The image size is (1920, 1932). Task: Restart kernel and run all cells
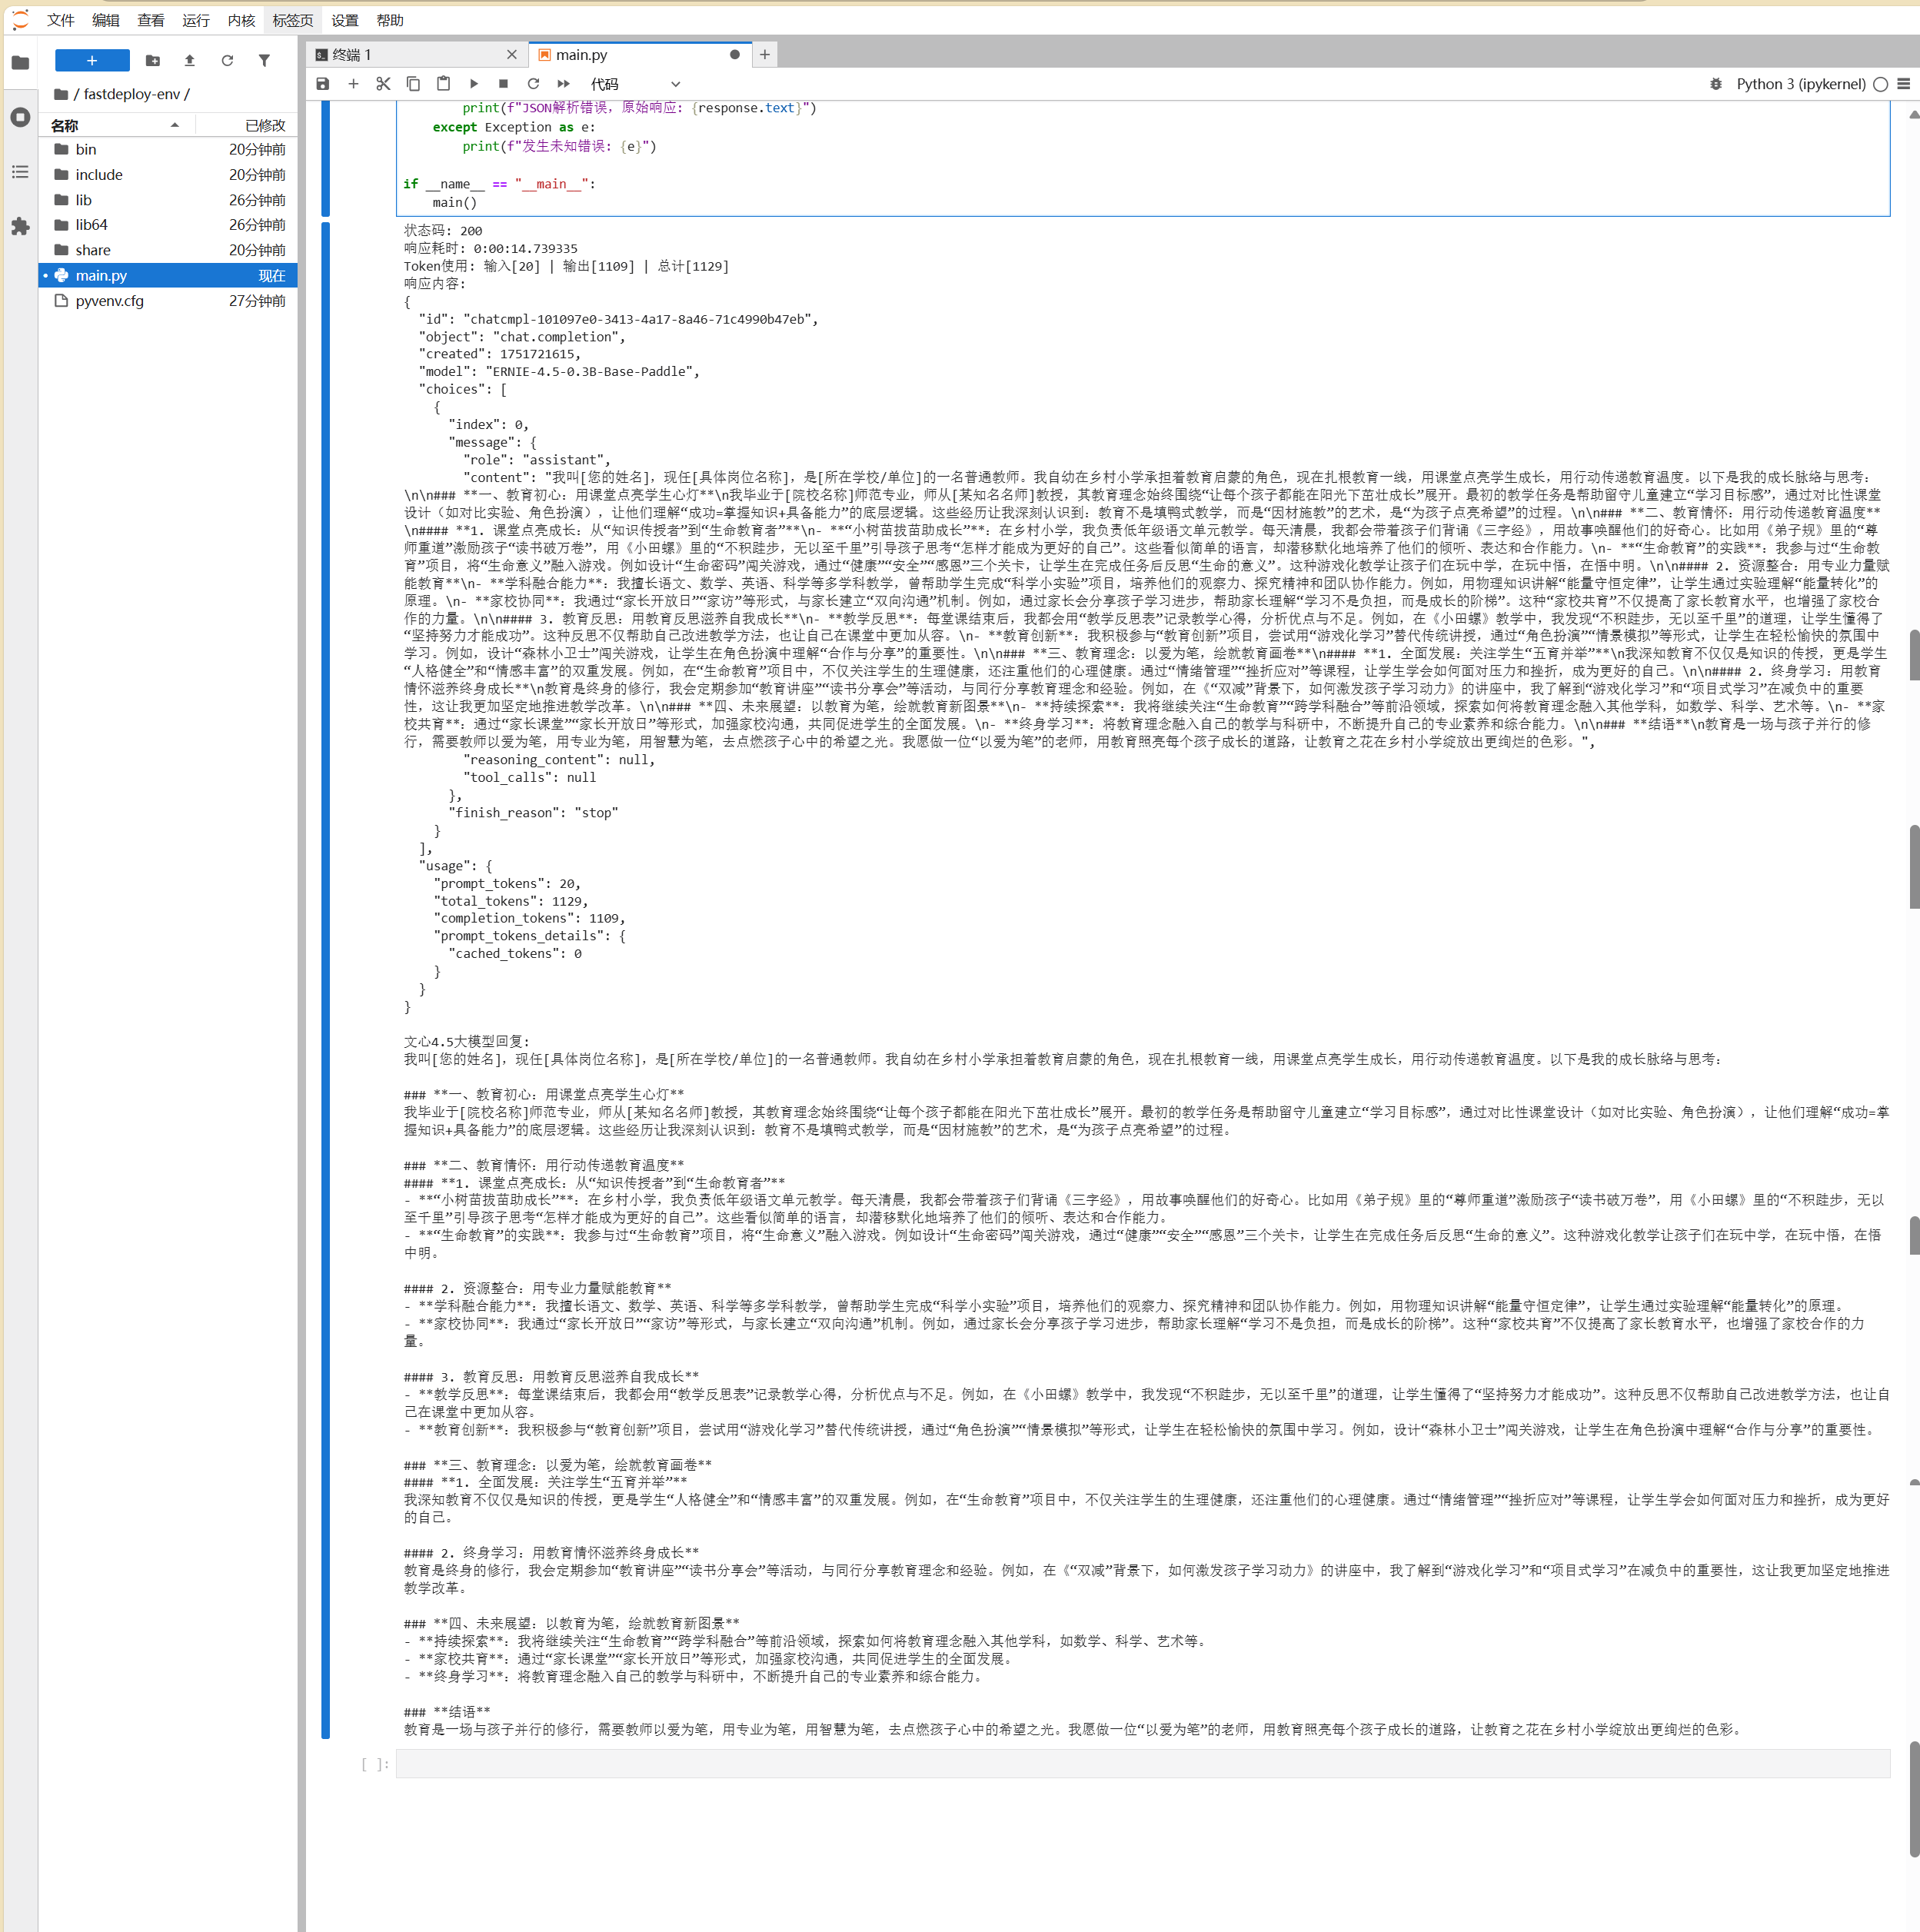(564, 84)
